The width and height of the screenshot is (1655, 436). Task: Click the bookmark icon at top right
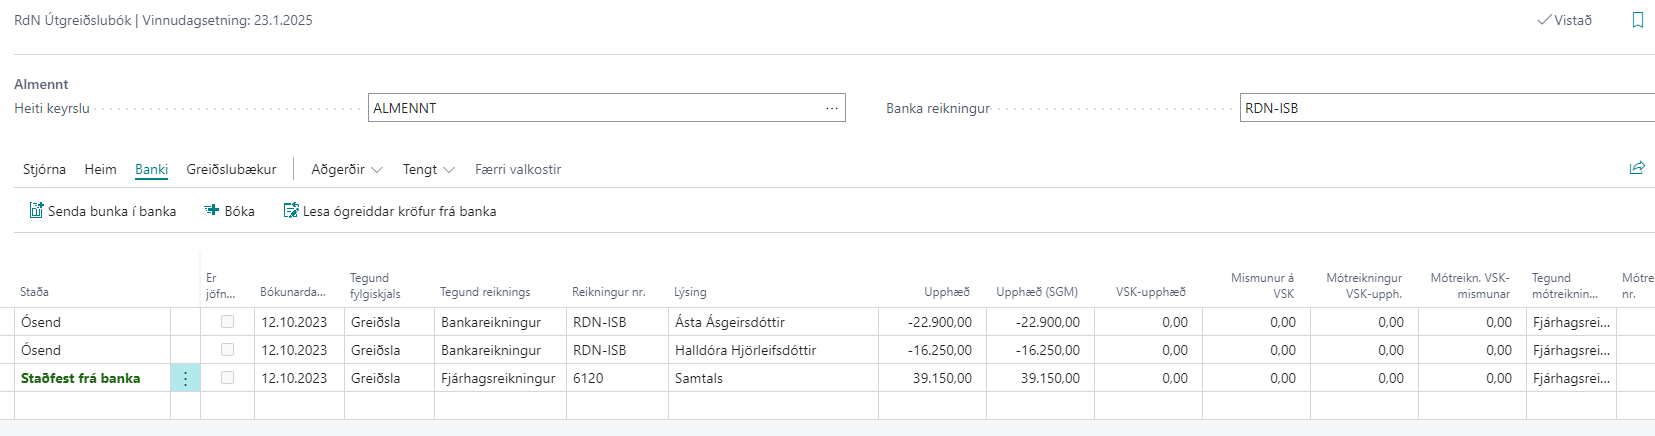tap(1637, 20)
